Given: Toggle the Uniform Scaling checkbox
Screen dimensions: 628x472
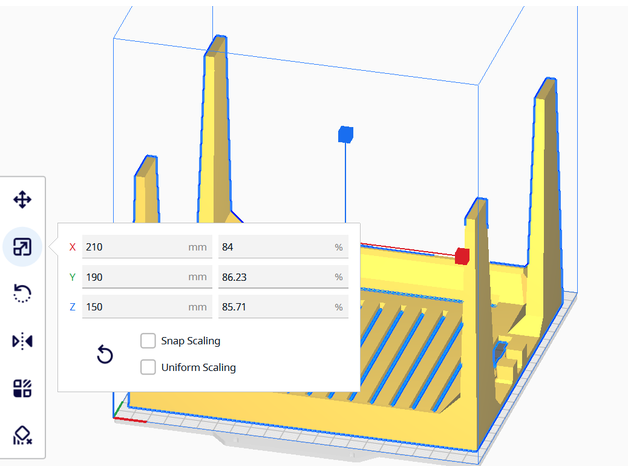Looking at the screenshot, I should [x=148, y=367].
